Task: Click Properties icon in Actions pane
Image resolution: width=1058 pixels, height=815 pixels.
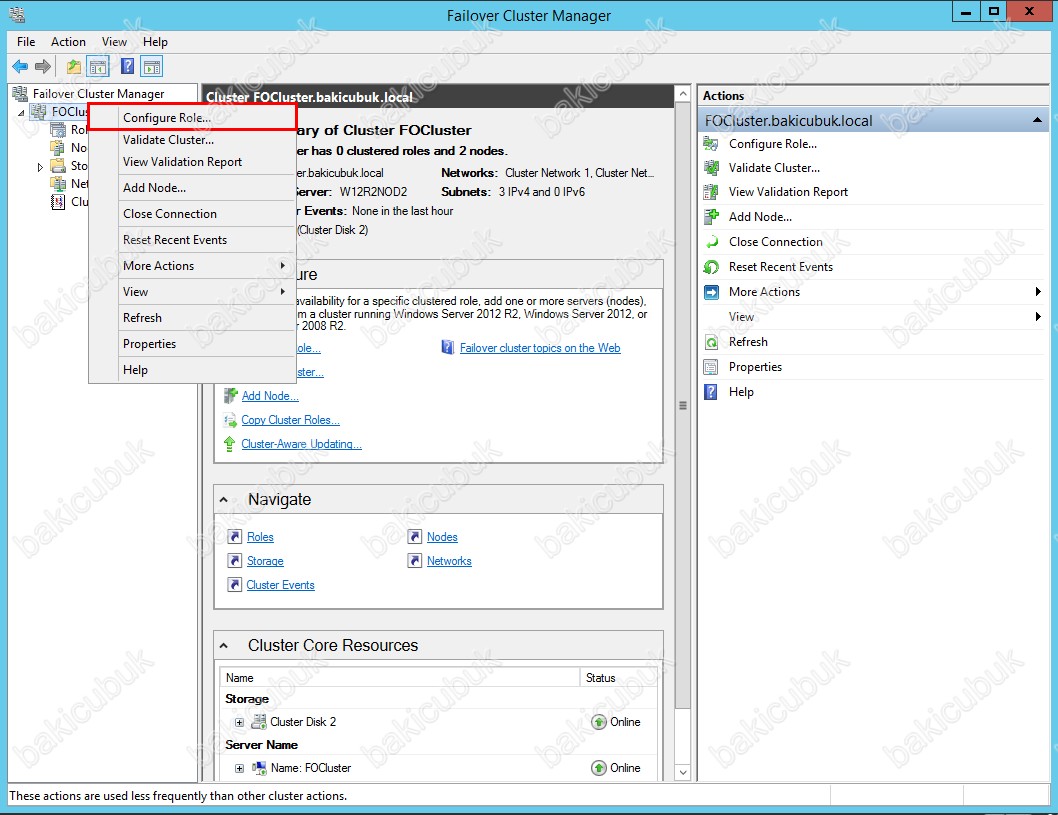Action: coord(711,367)
